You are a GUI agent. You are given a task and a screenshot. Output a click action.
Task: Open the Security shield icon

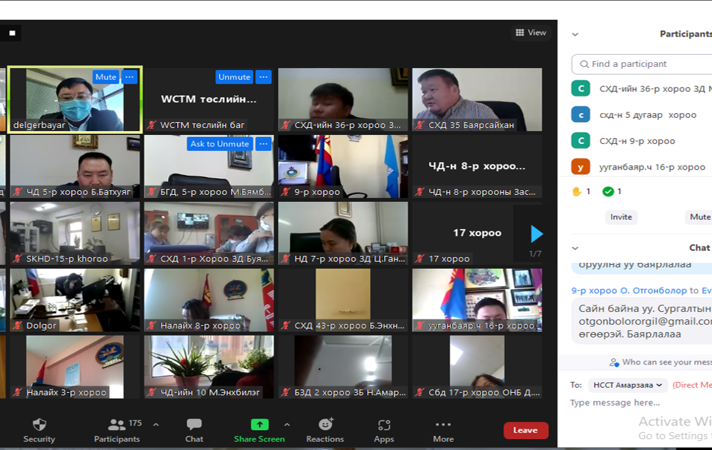[x=39, y=425]
